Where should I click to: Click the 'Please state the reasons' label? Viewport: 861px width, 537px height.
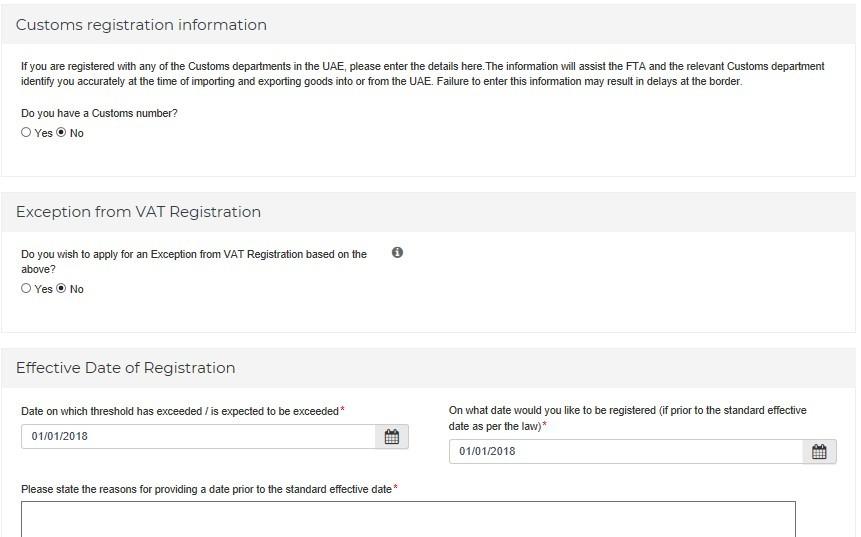[x=206, y=489]
